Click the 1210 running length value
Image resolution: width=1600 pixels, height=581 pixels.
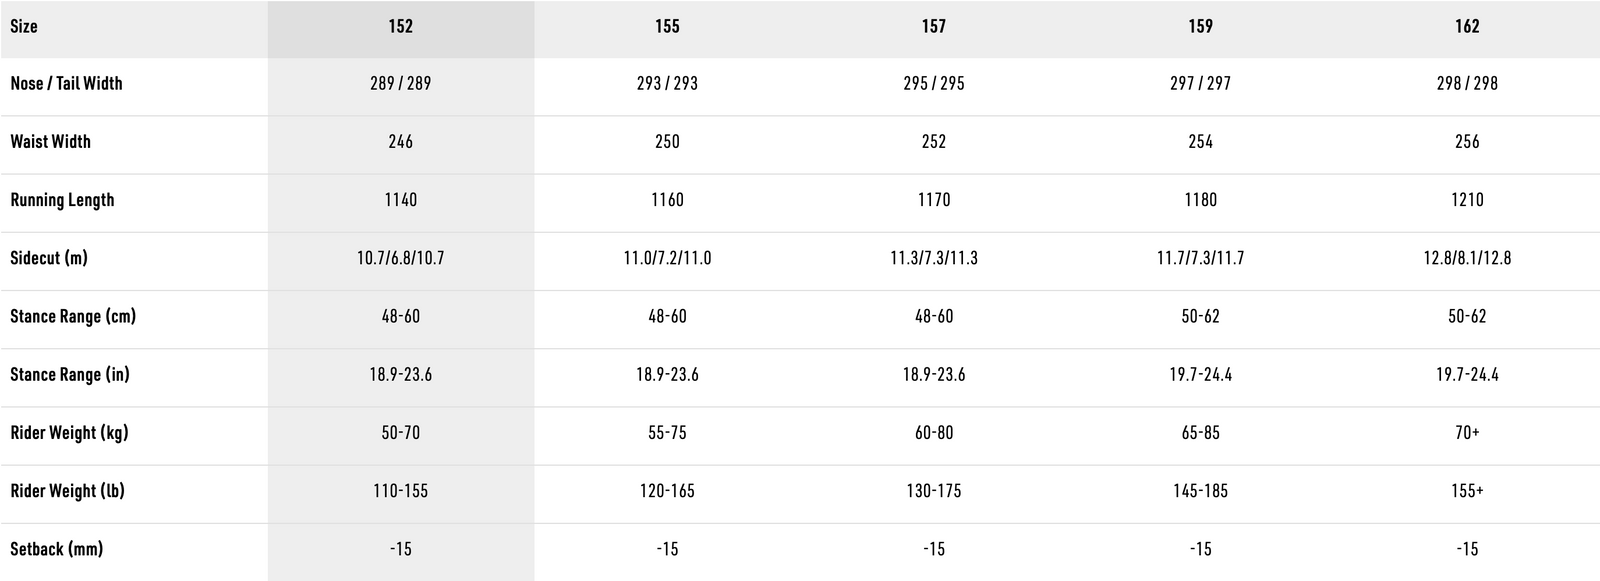[1467, 200]
